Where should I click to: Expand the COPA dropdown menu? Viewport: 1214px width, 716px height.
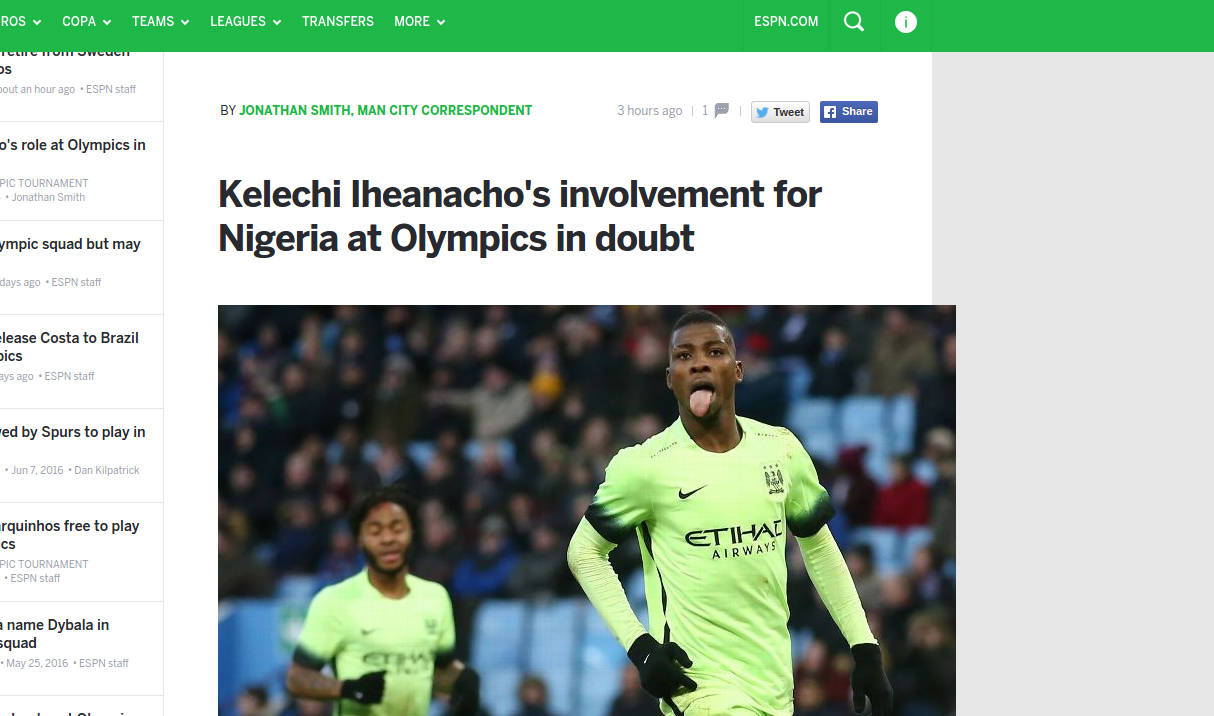coord(86,21)
